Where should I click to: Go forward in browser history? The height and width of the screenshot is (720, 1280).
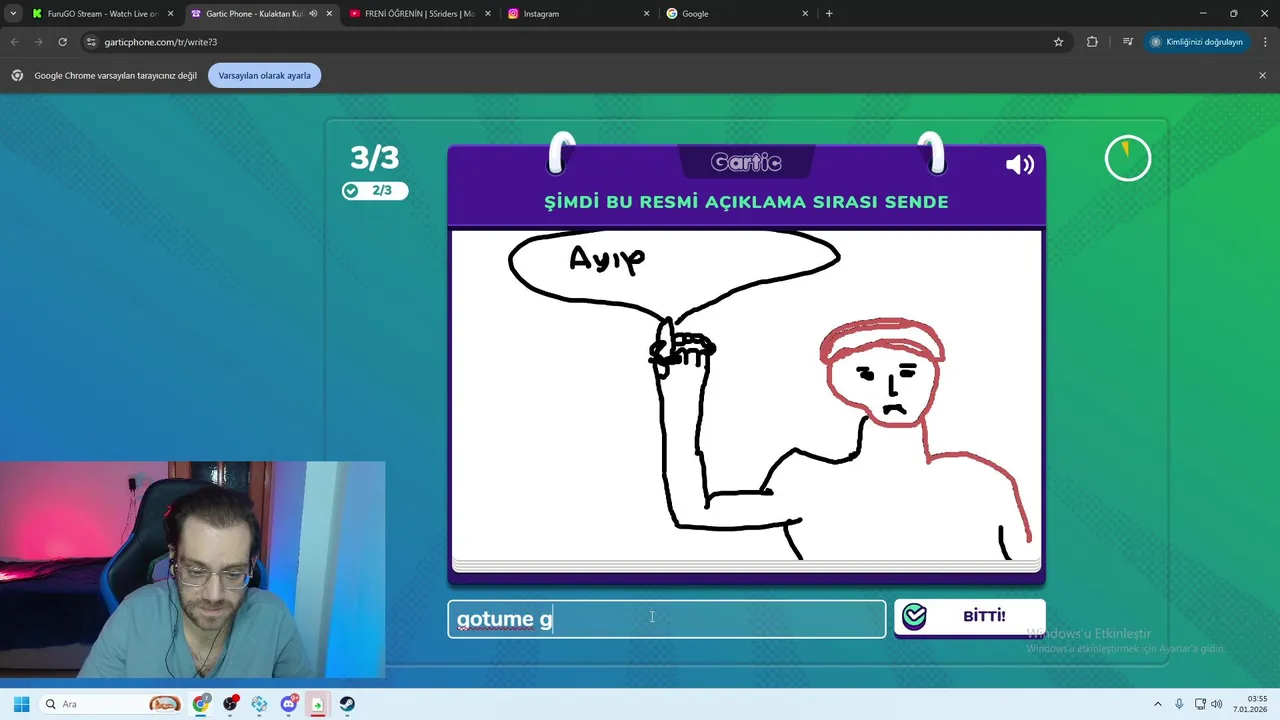click(38, 42)
